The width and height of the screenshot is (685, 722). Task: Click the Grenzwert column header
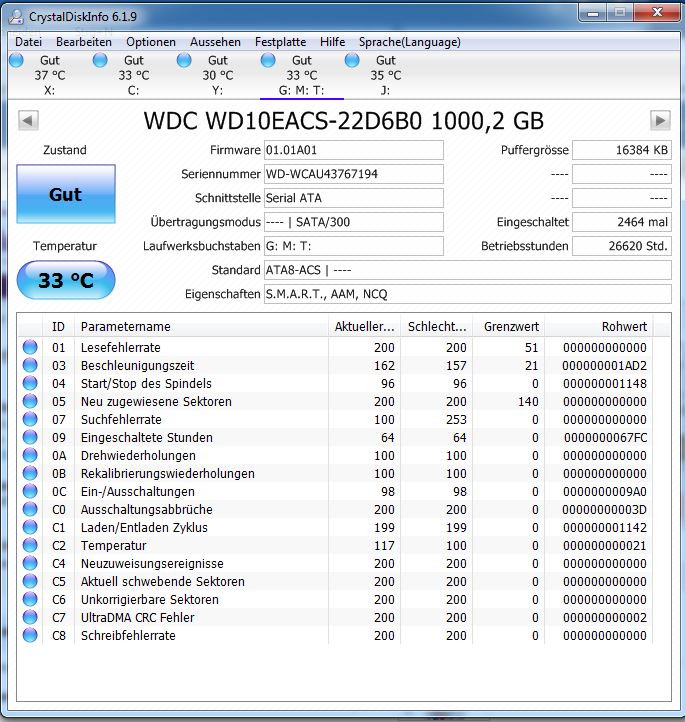tap(509, 326)
